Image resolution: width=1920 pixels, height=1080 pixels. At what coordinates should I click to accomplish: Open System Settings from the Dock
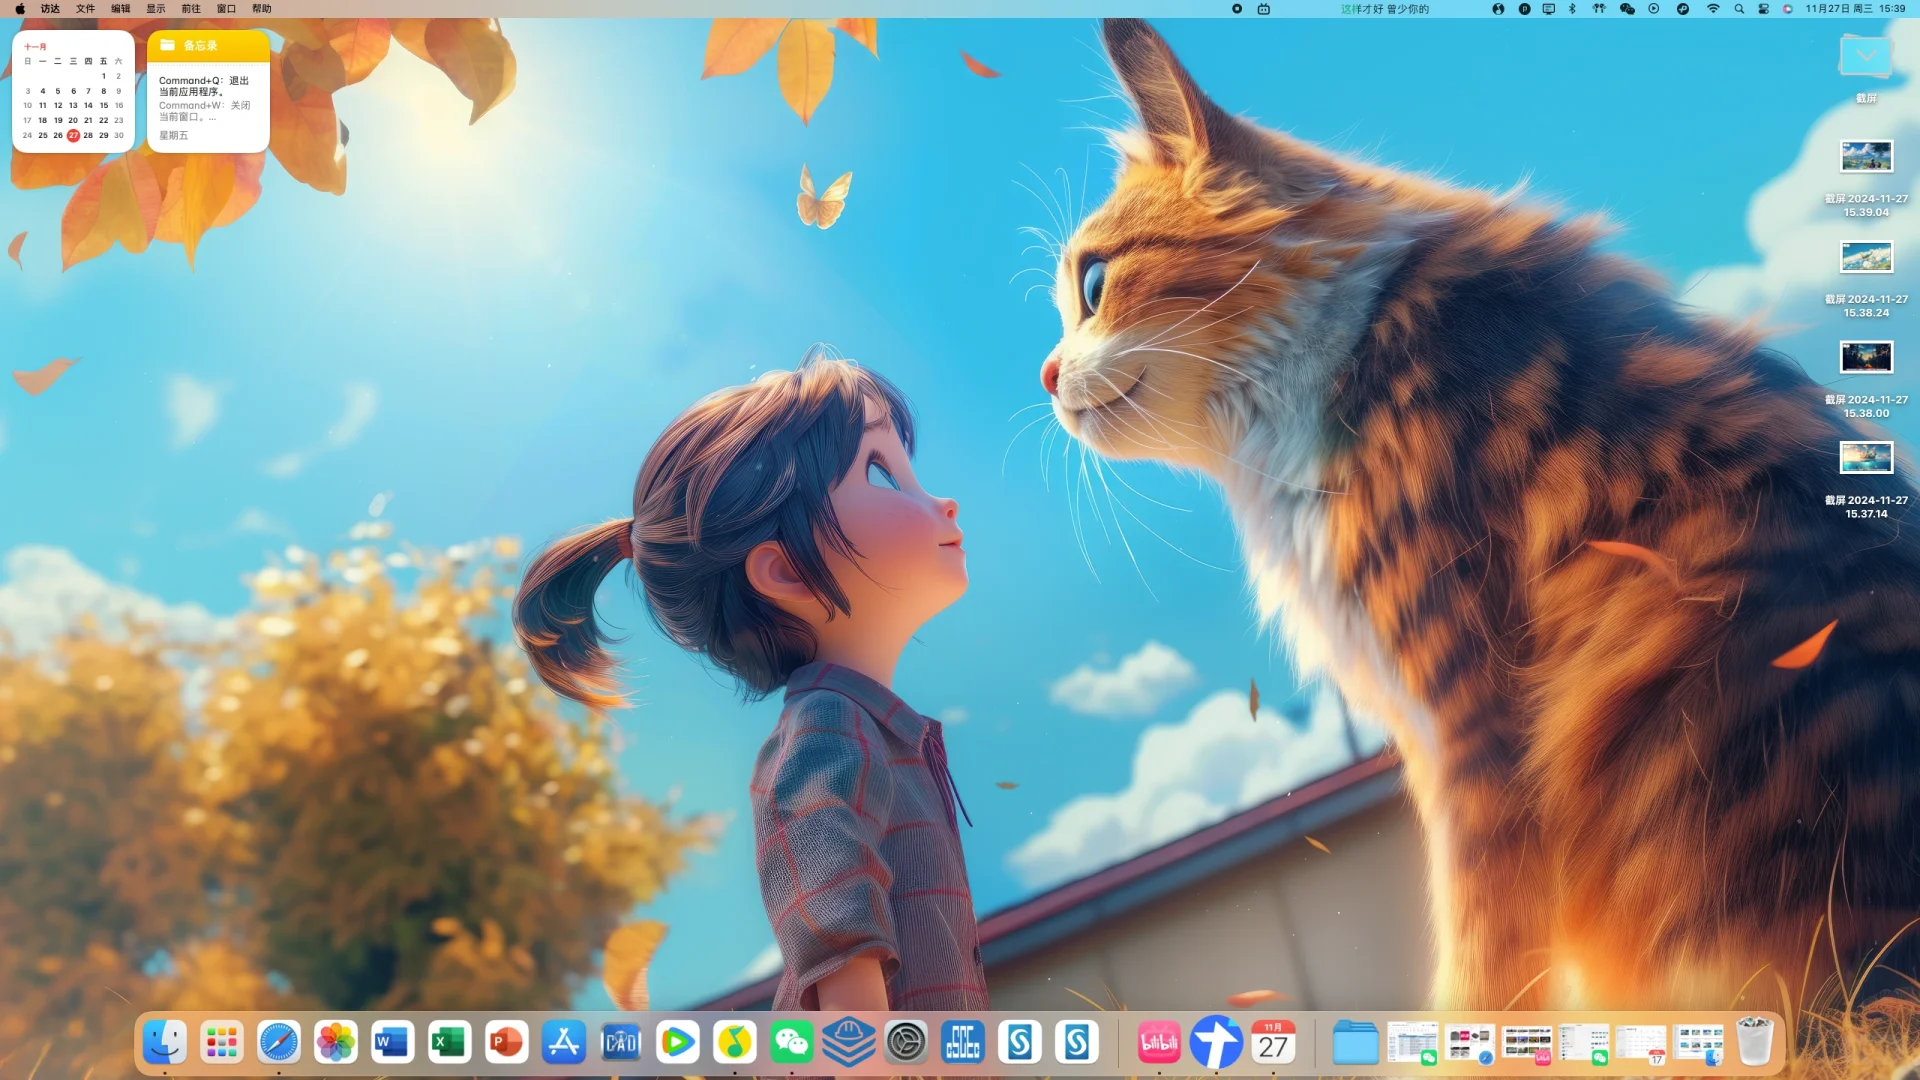(906, 1043)
